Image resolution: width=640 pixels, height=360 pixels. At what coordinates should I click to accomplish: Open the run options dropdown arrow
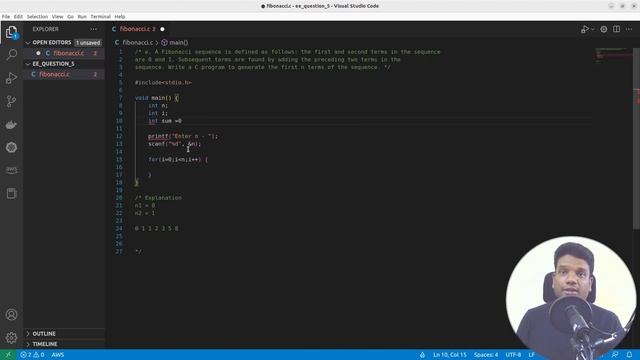tap(593, 29)
